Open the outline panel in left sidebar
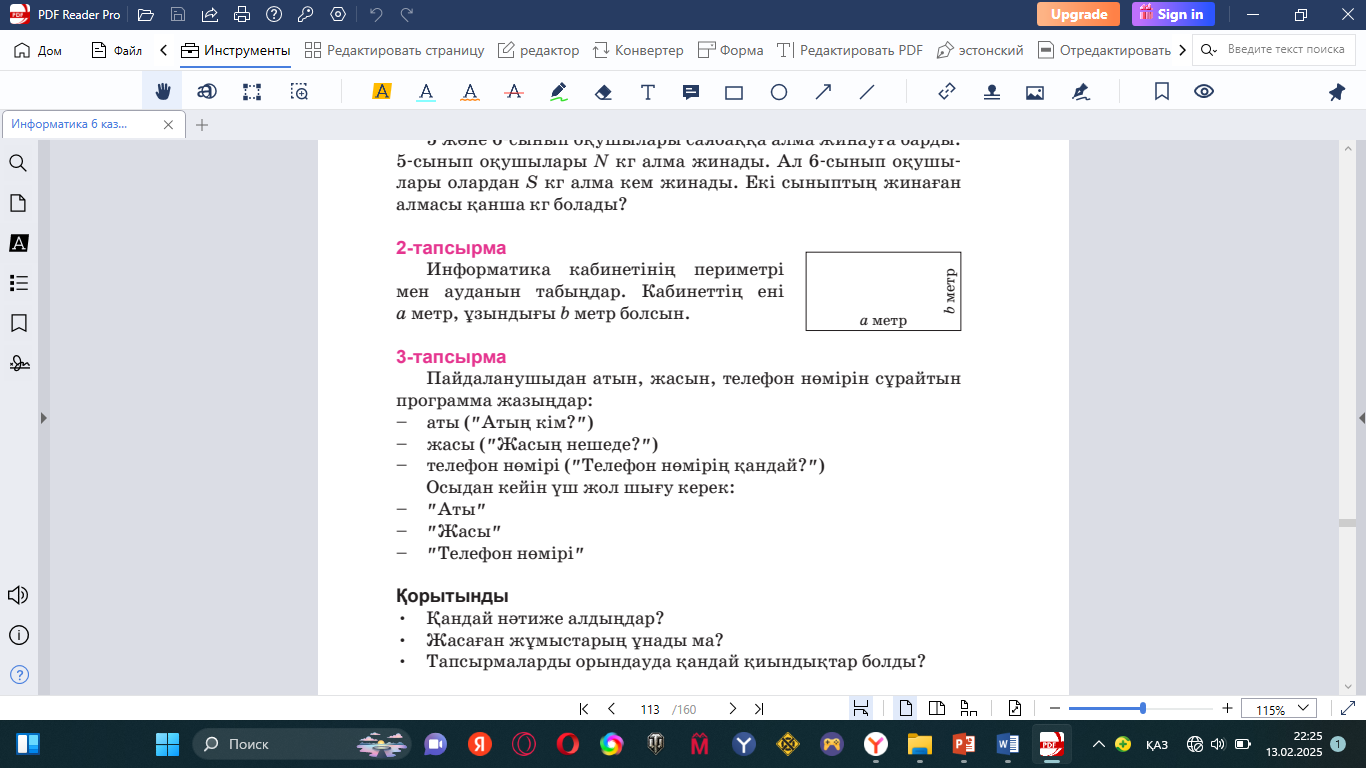 pyautogui.click(x=18, y=283)
